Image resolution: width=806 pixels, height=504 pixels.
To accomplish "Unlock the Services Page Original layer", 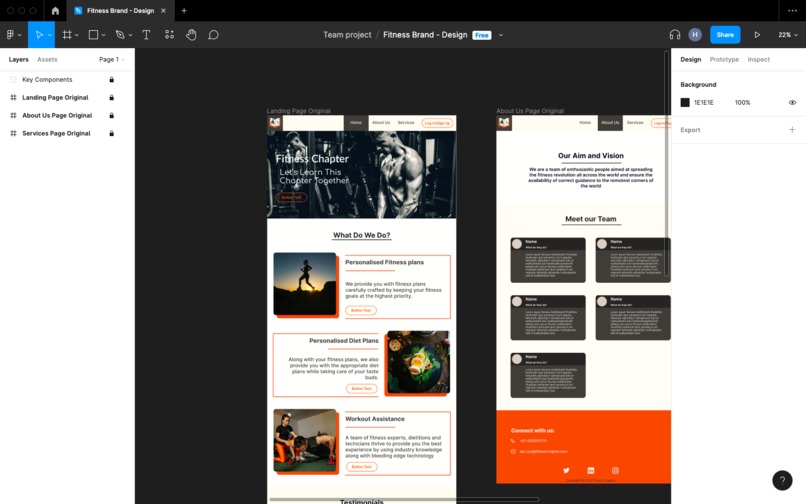I will (112, 133).
